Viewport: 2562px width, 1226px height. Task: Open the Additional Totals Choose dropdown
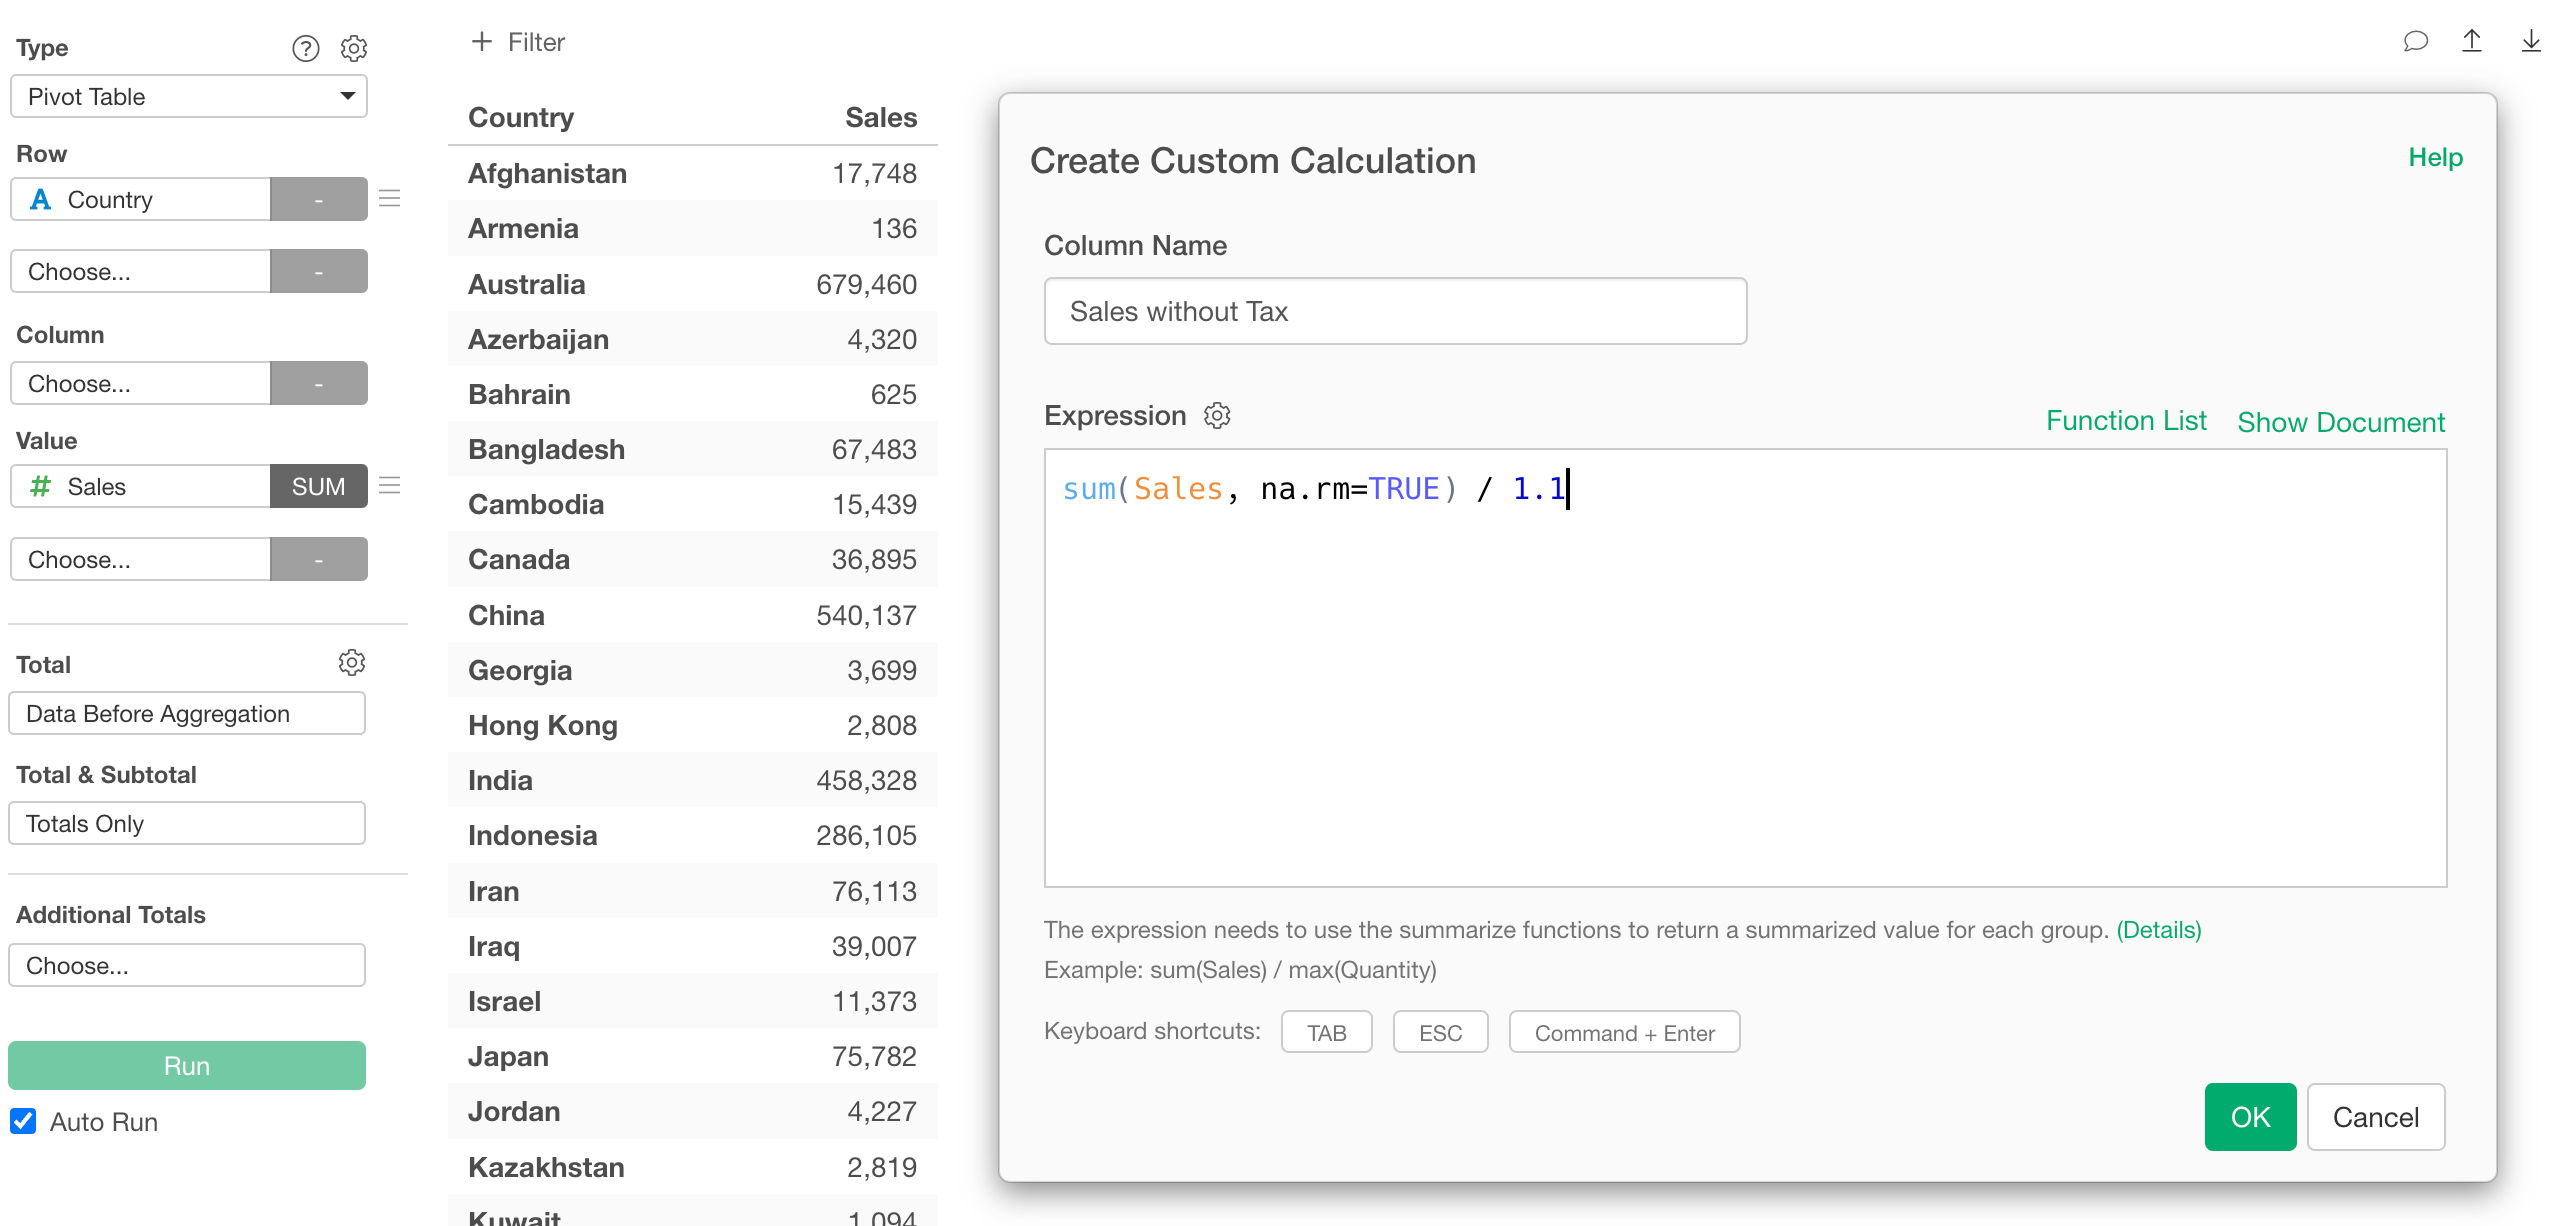187,965
